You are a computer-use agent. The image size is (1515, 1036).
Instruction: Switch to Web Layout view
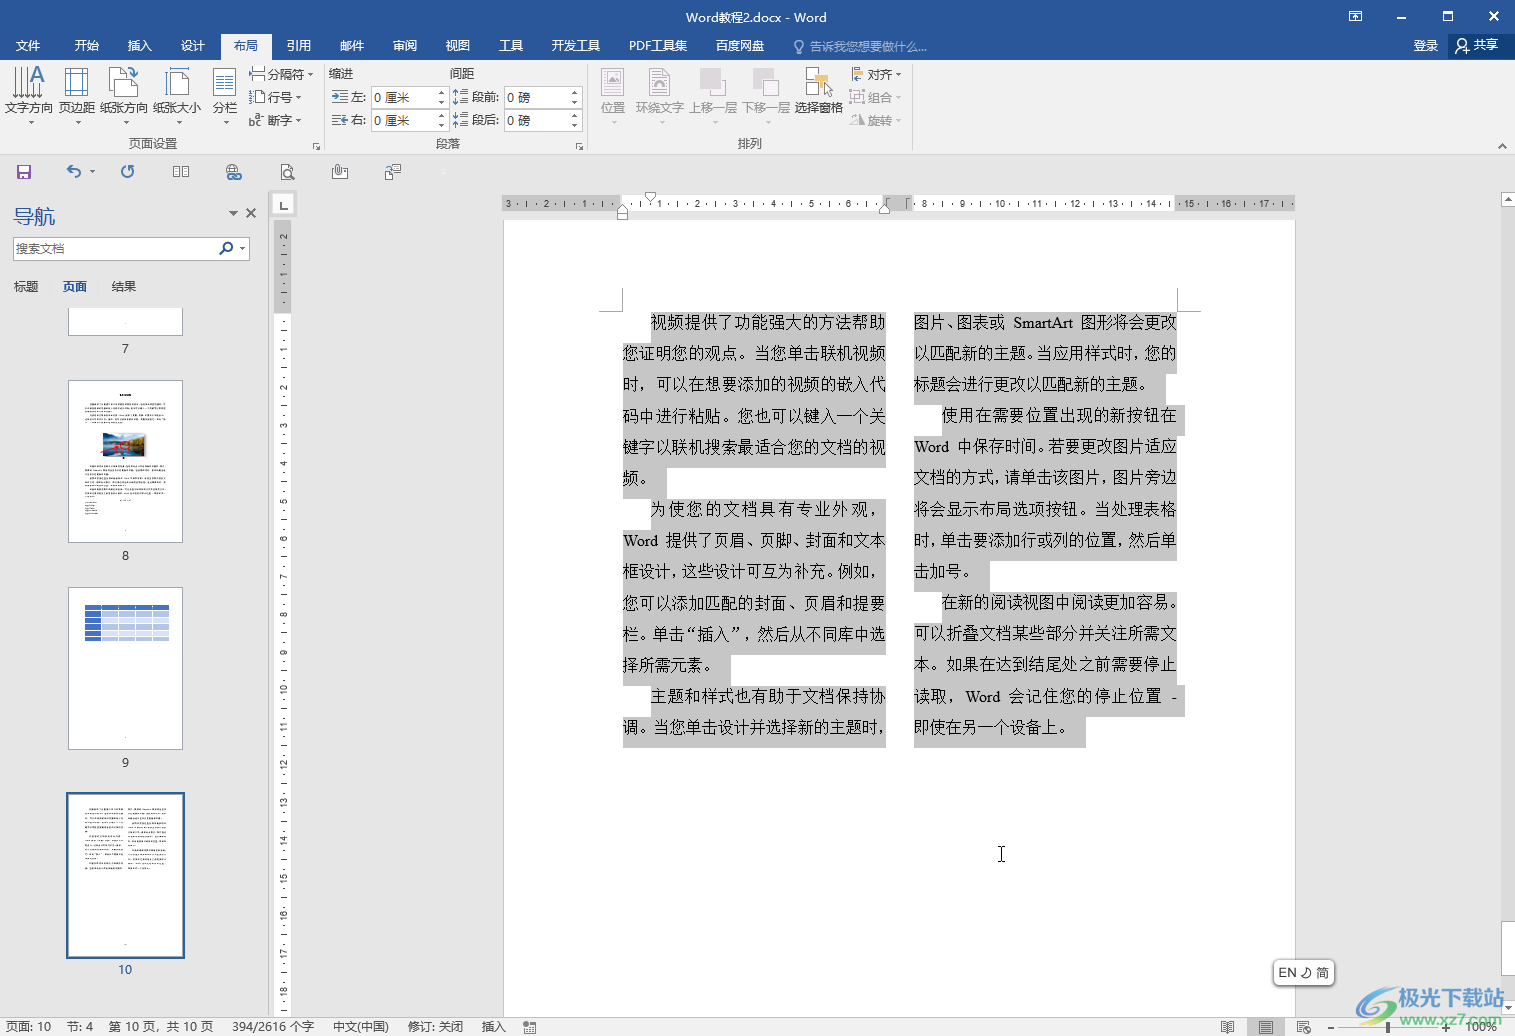tap(1304, 1027)
